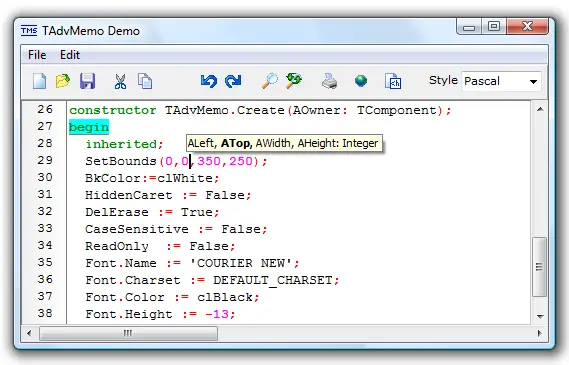Click 'DelErase' on line 32

(x=117, y=212)
